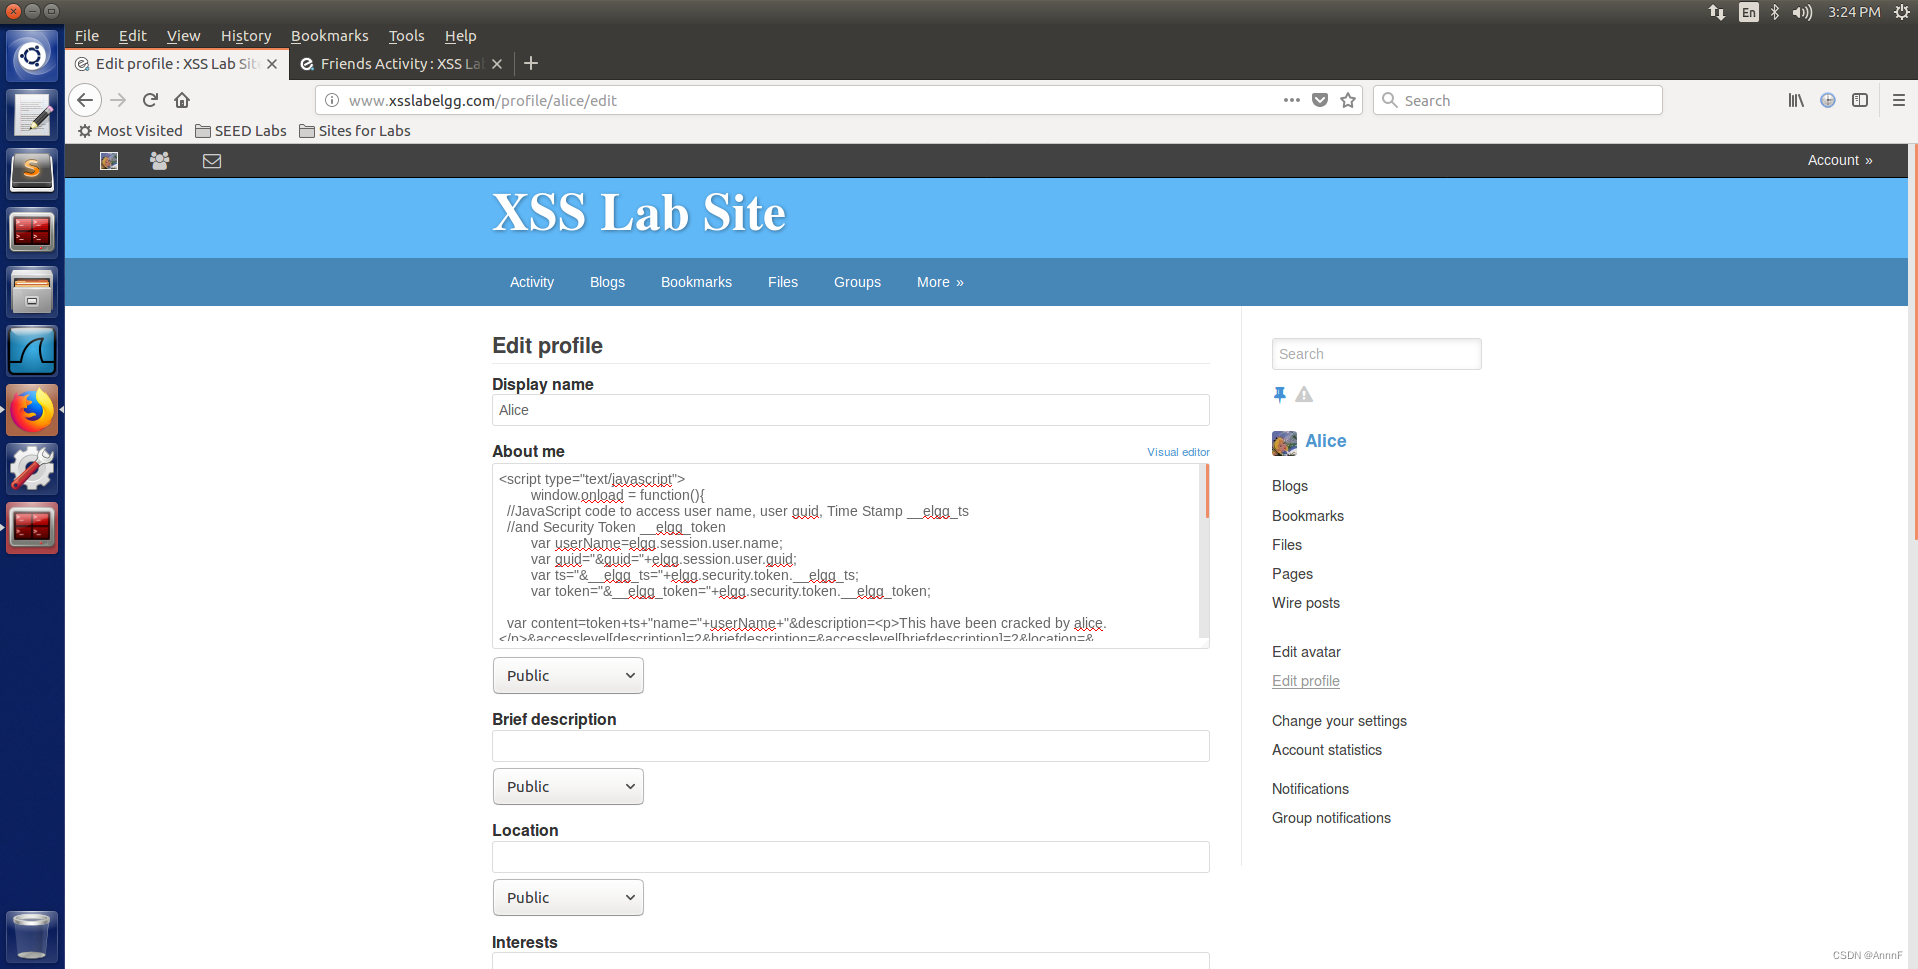The image size is (1918, 969).
Task: Open Group notifications link
Action: pos(1331,818)
